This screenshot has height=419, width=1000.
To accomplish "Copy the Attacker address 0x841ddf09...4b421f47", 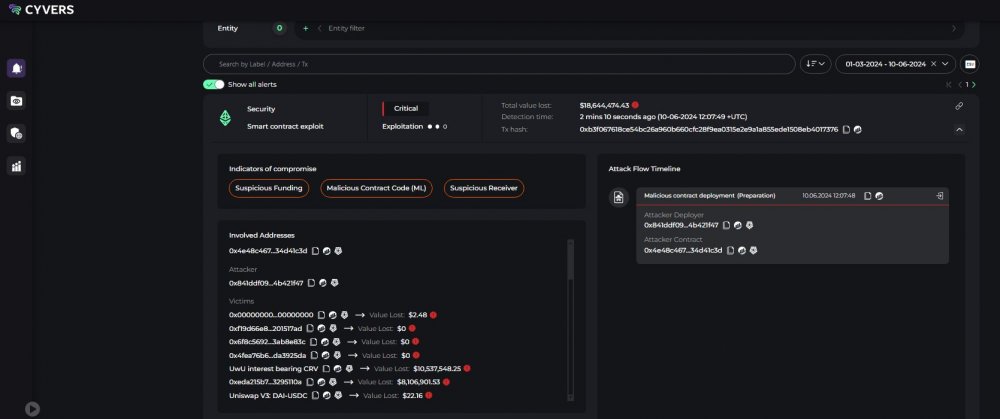I will (x=311, y=283).
